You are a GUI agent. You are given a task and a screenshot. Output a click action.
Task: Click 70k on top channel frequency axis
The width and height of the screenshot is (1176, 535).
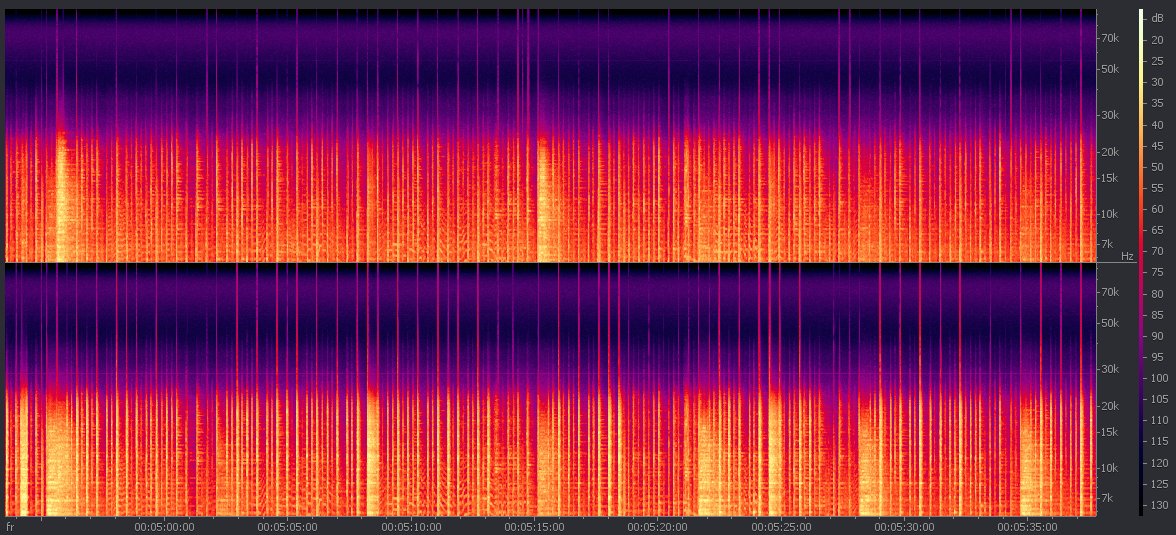coord(1110,38)
